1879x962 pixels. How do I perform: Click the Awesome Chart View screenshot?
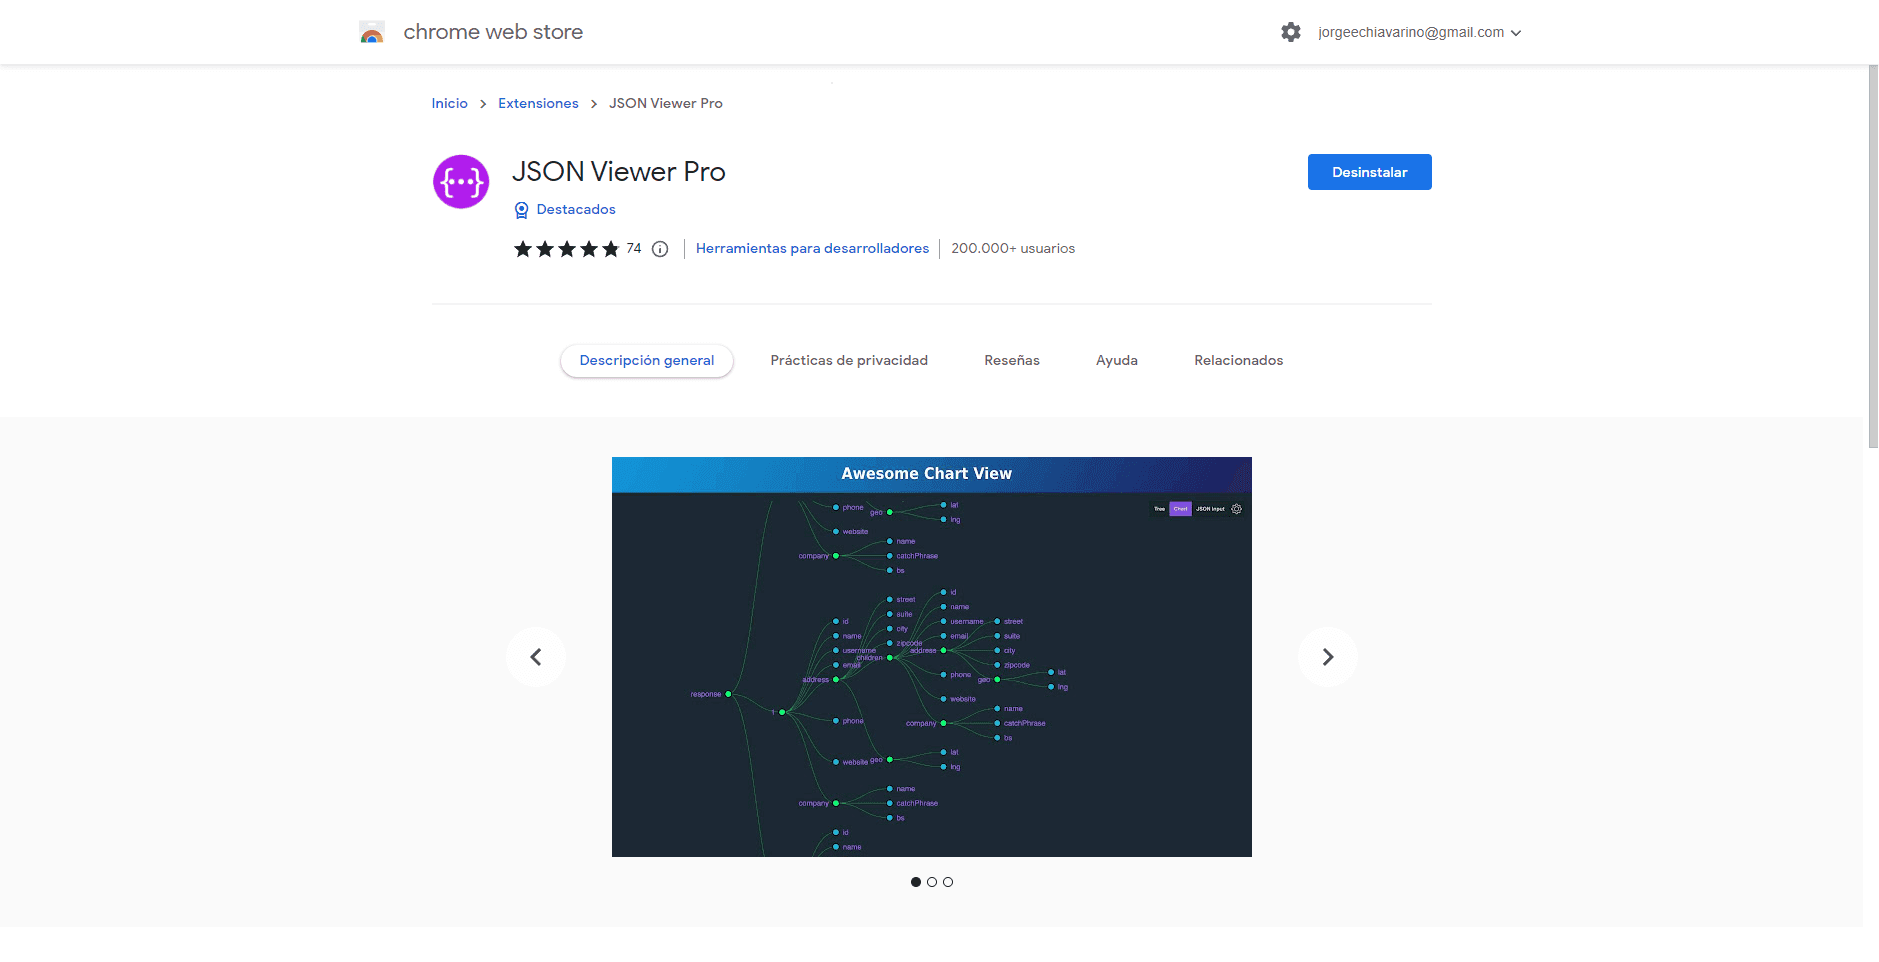coord(932,657)
